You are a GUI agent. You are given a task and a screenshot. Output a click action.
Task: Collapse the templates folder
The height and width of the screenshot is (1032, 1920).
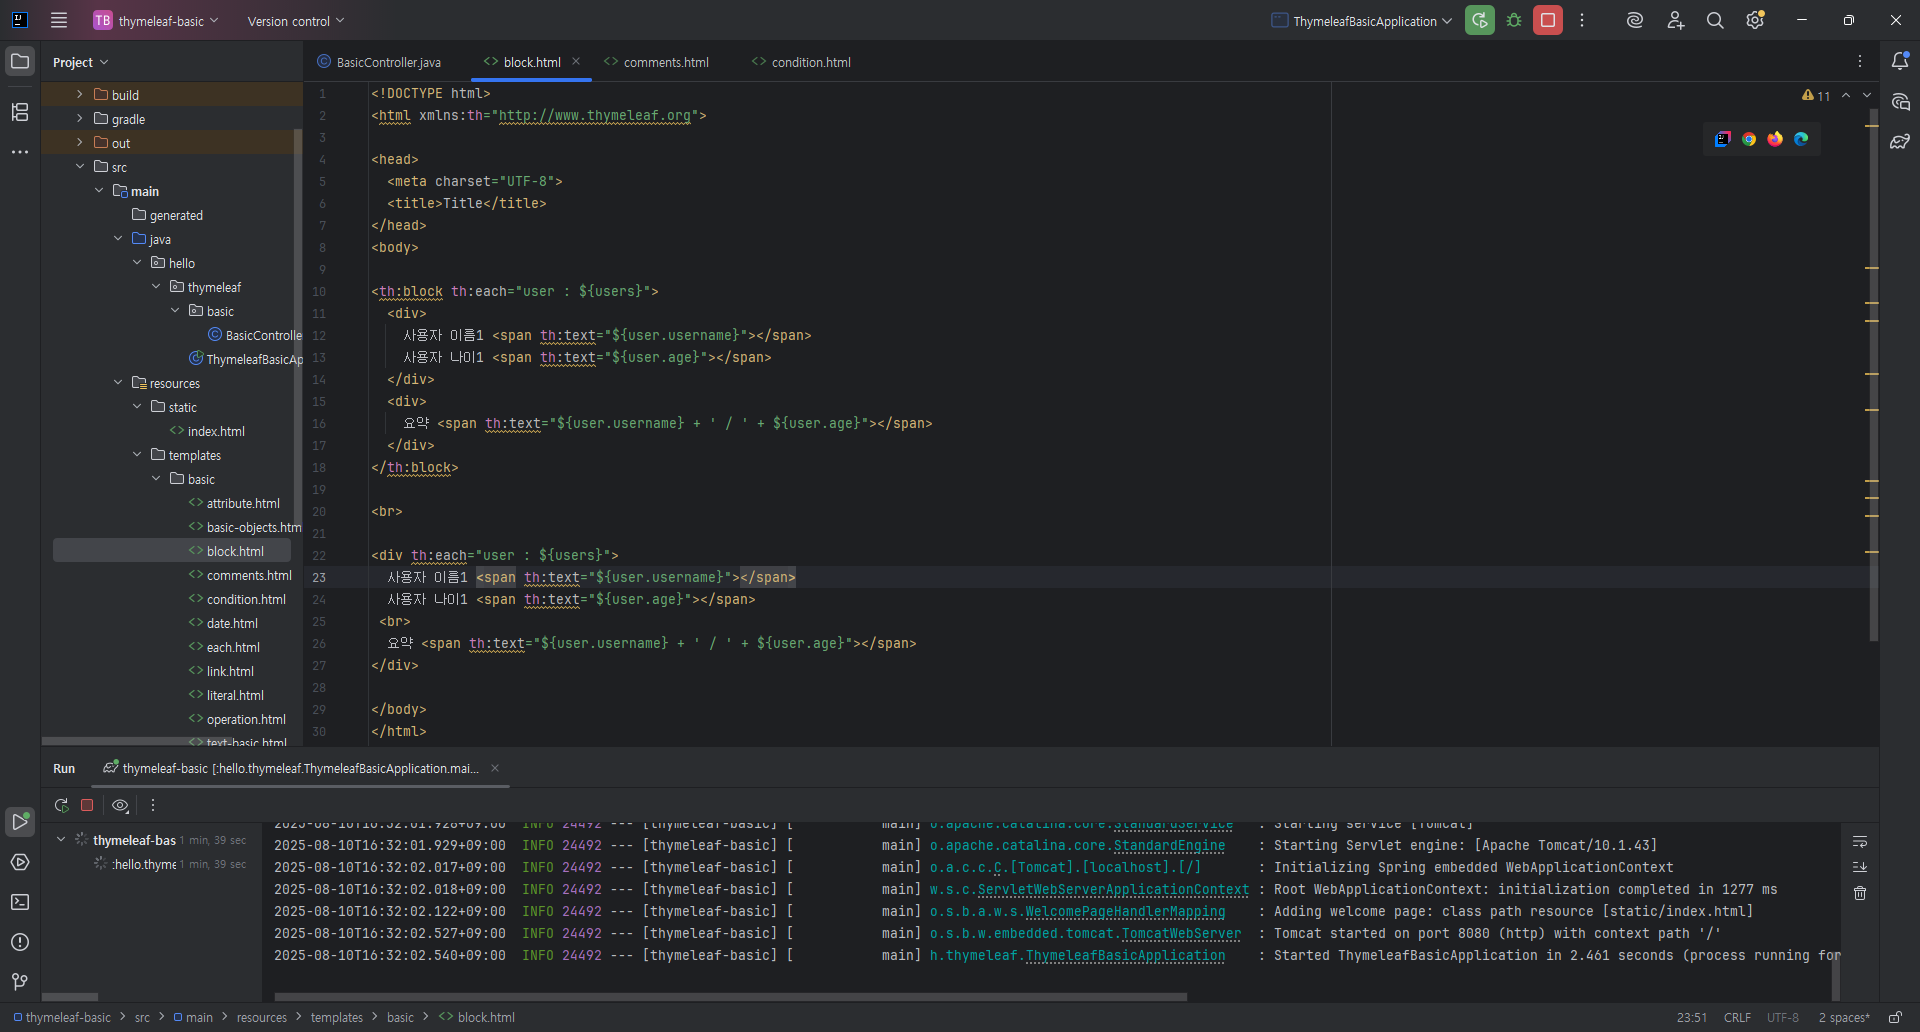137,455
